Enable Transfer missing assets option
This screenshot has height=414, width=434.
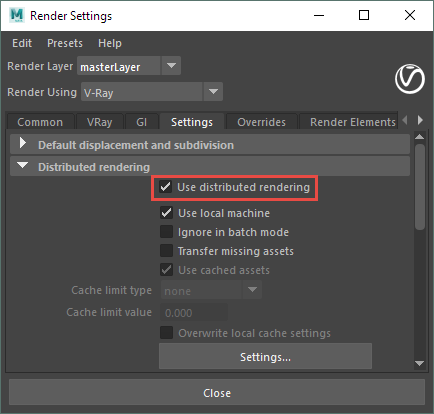click(166, 251)
